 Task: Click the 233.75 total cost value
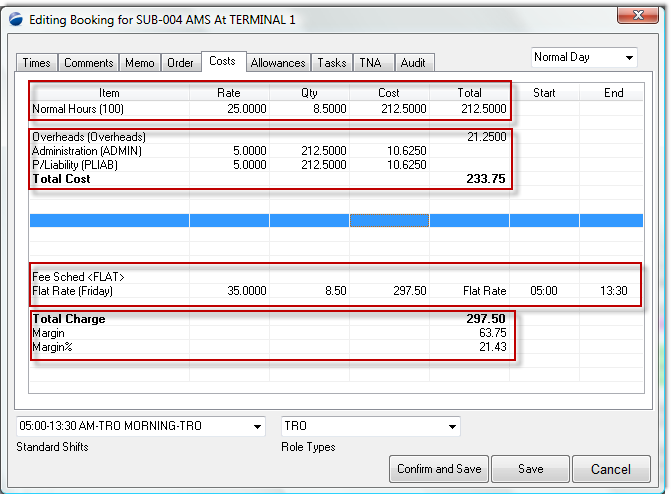coord(486,179)
